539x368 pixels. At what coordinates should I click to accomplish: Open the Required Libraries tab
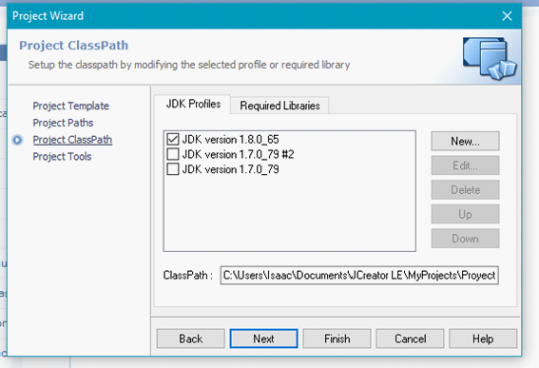point(280,106)
